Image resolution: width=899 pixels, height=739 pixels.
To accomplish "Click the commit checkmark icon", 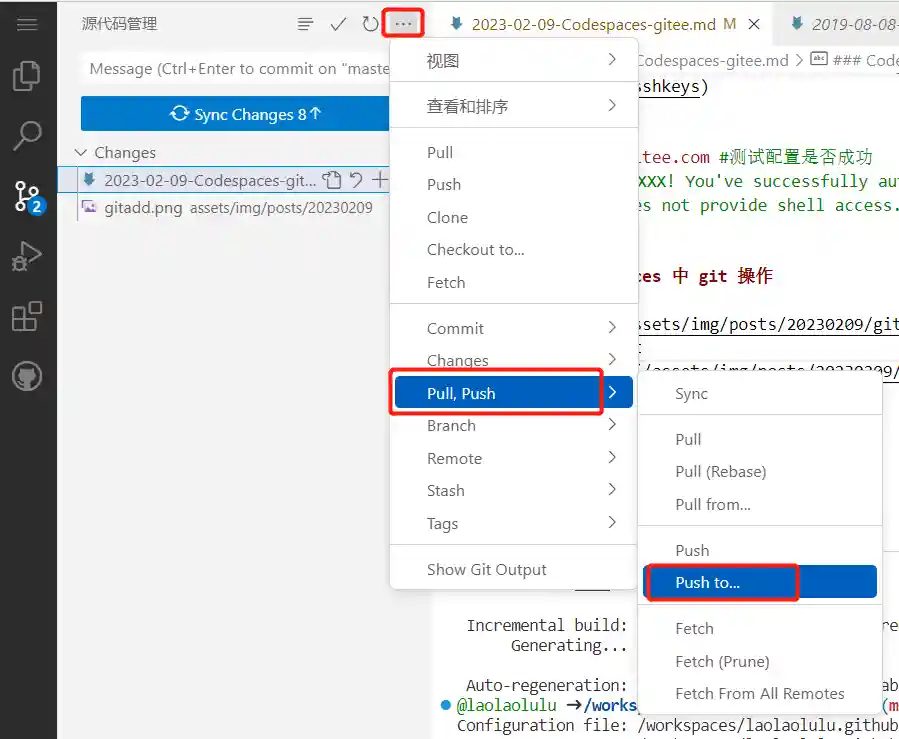I will (338, 24).
